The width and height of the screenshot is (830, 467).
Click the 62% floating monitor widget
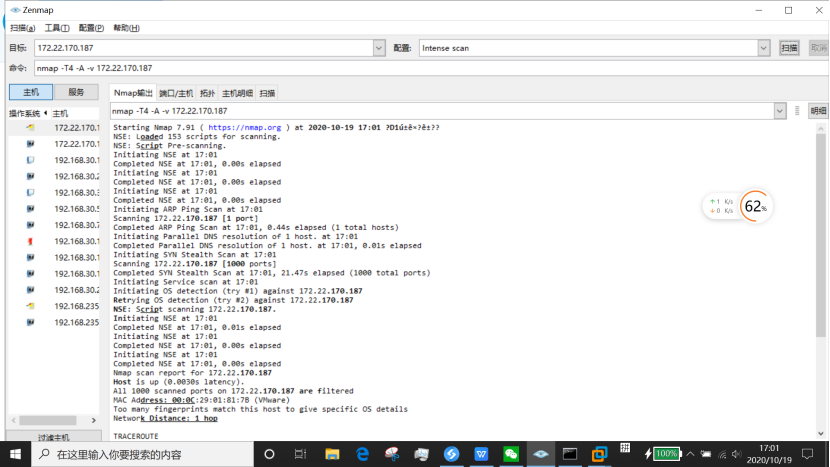(x=755, y=206)
